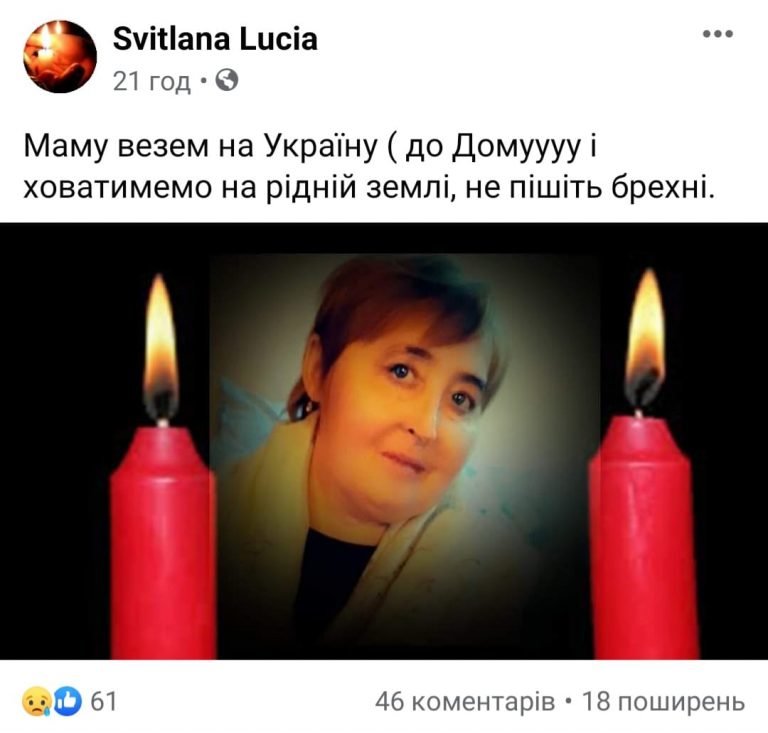Open the three-dot post options menu

tap(718, 34)
